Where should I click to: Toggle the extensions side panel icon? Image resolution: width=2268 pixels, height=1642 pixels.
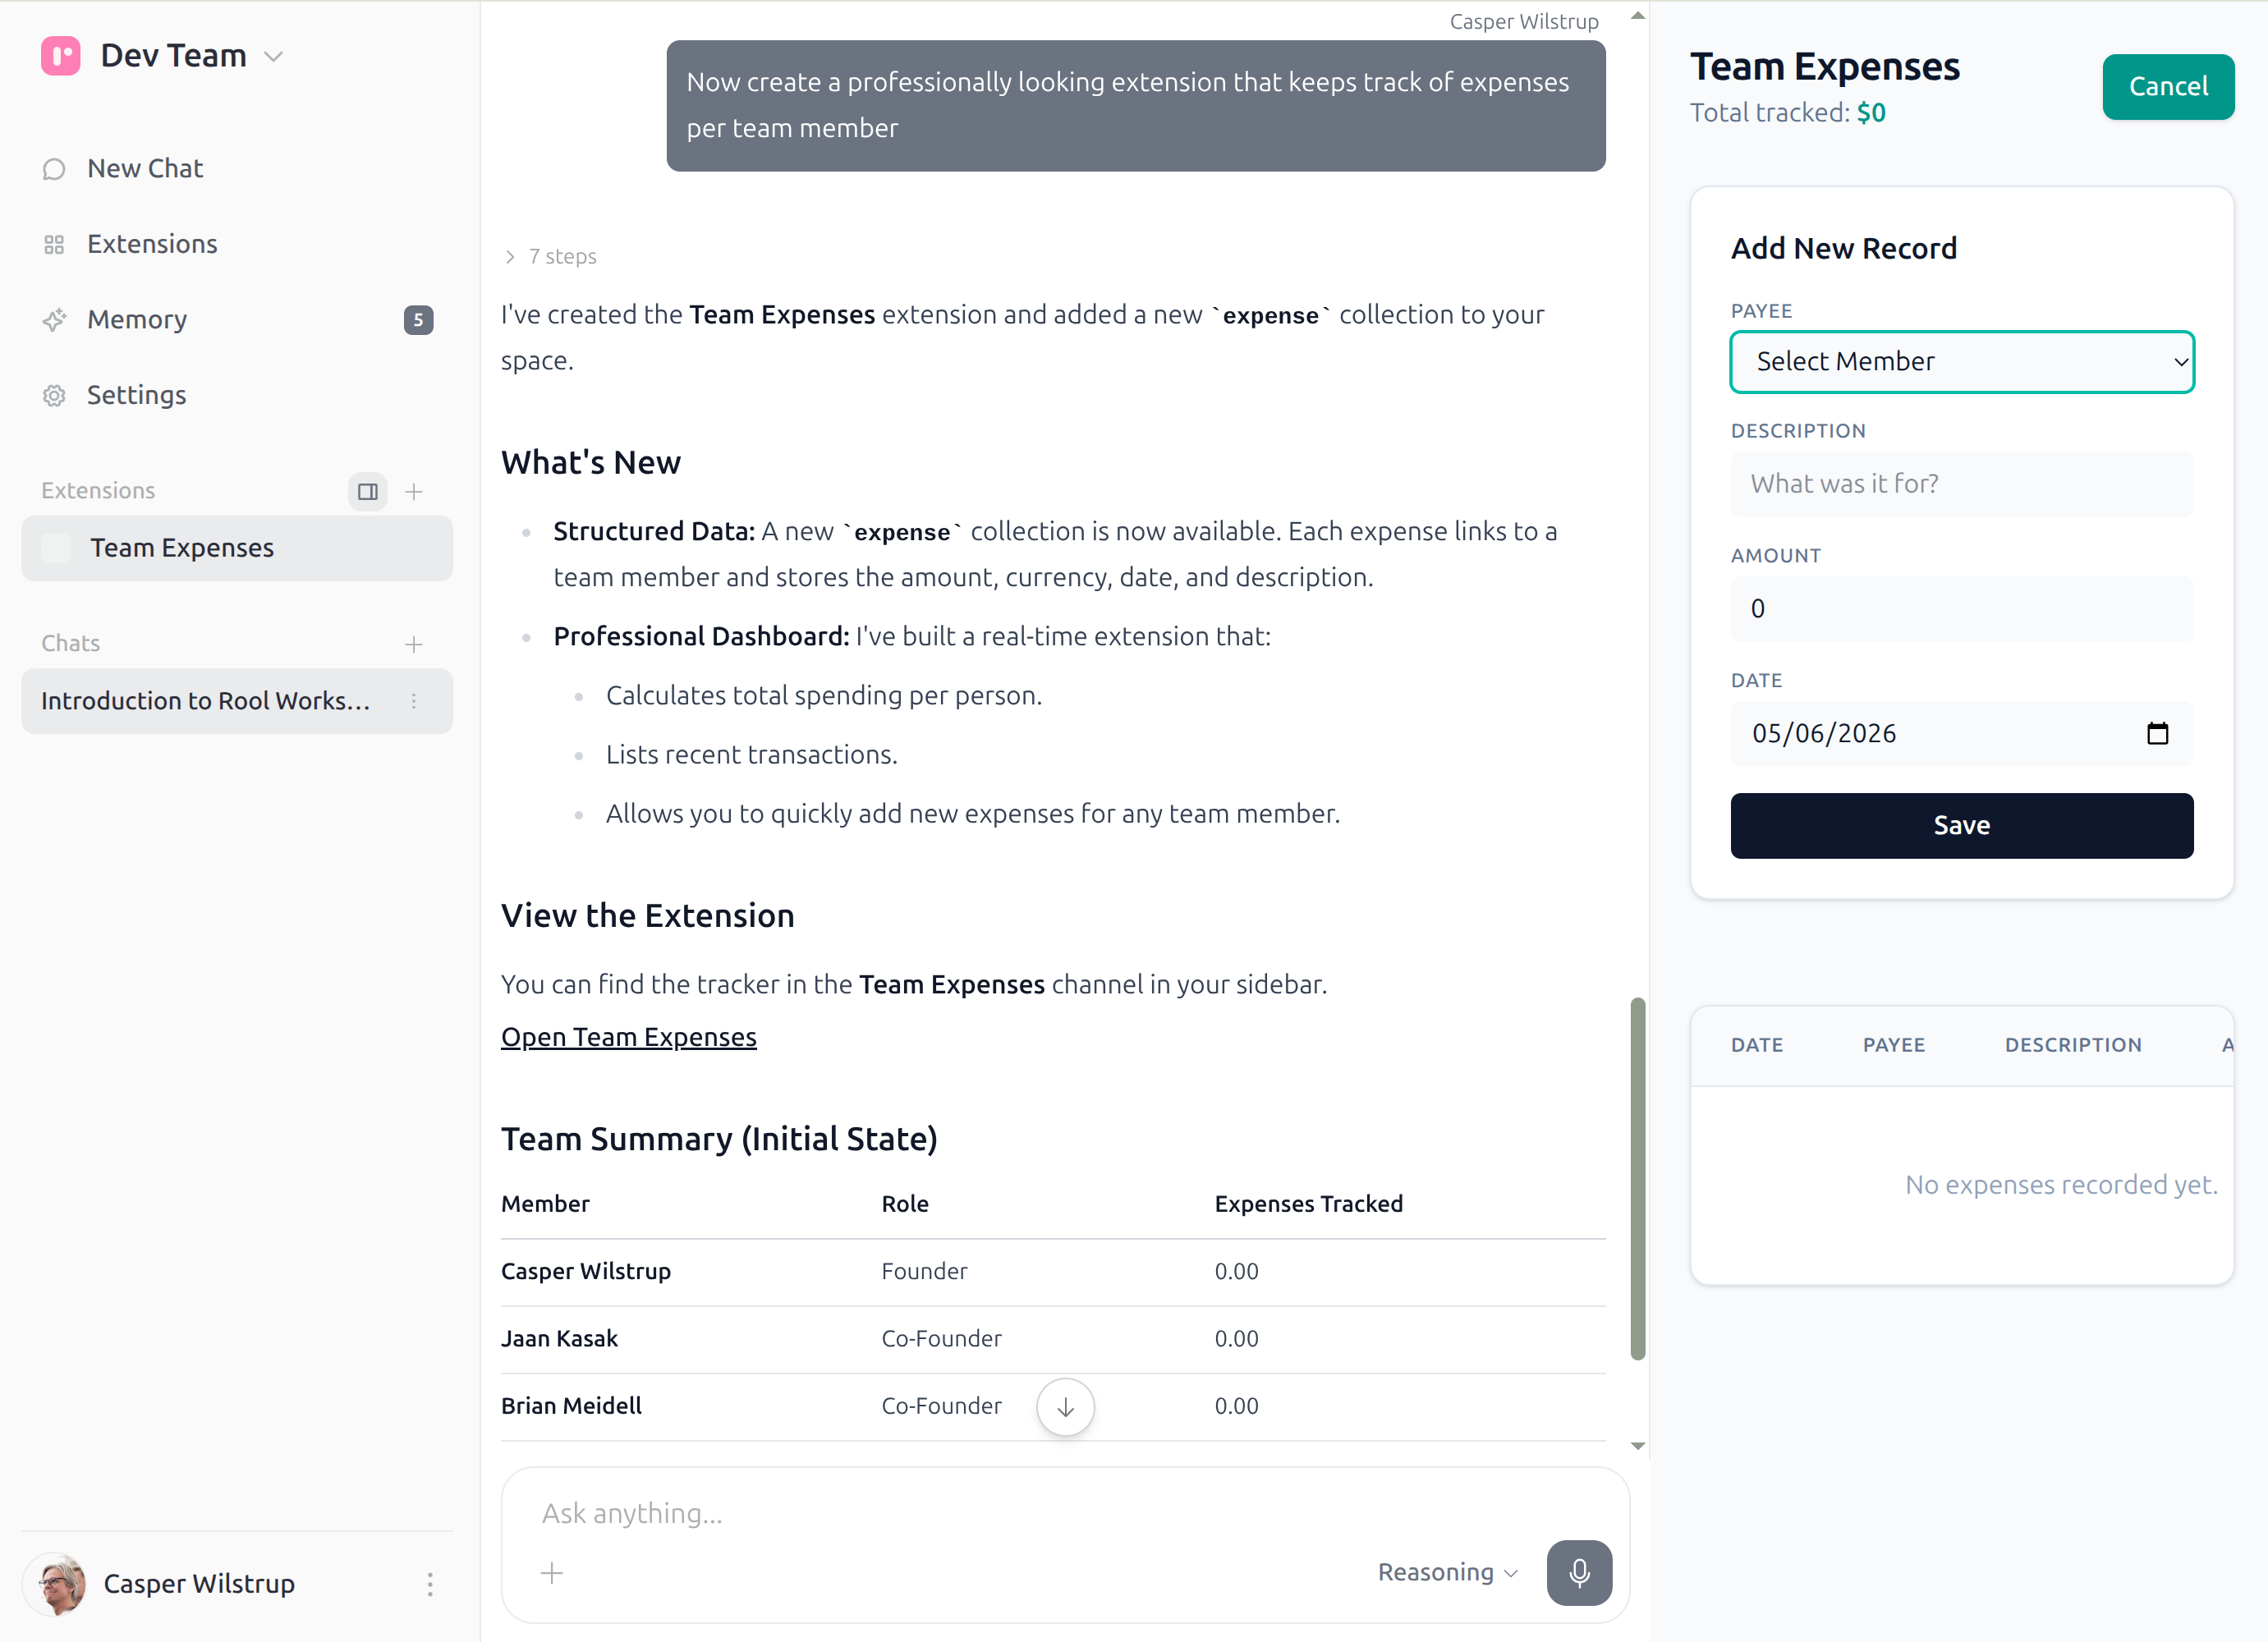[368, 491]
